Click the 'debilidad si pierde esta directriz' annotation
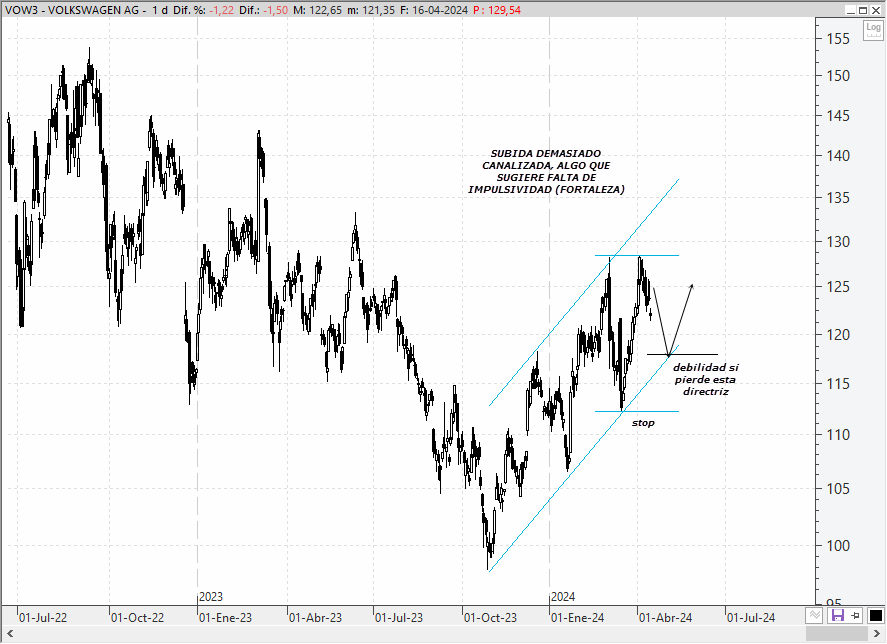The width and height of the screenshot is (887, 644). pos(705,379)
